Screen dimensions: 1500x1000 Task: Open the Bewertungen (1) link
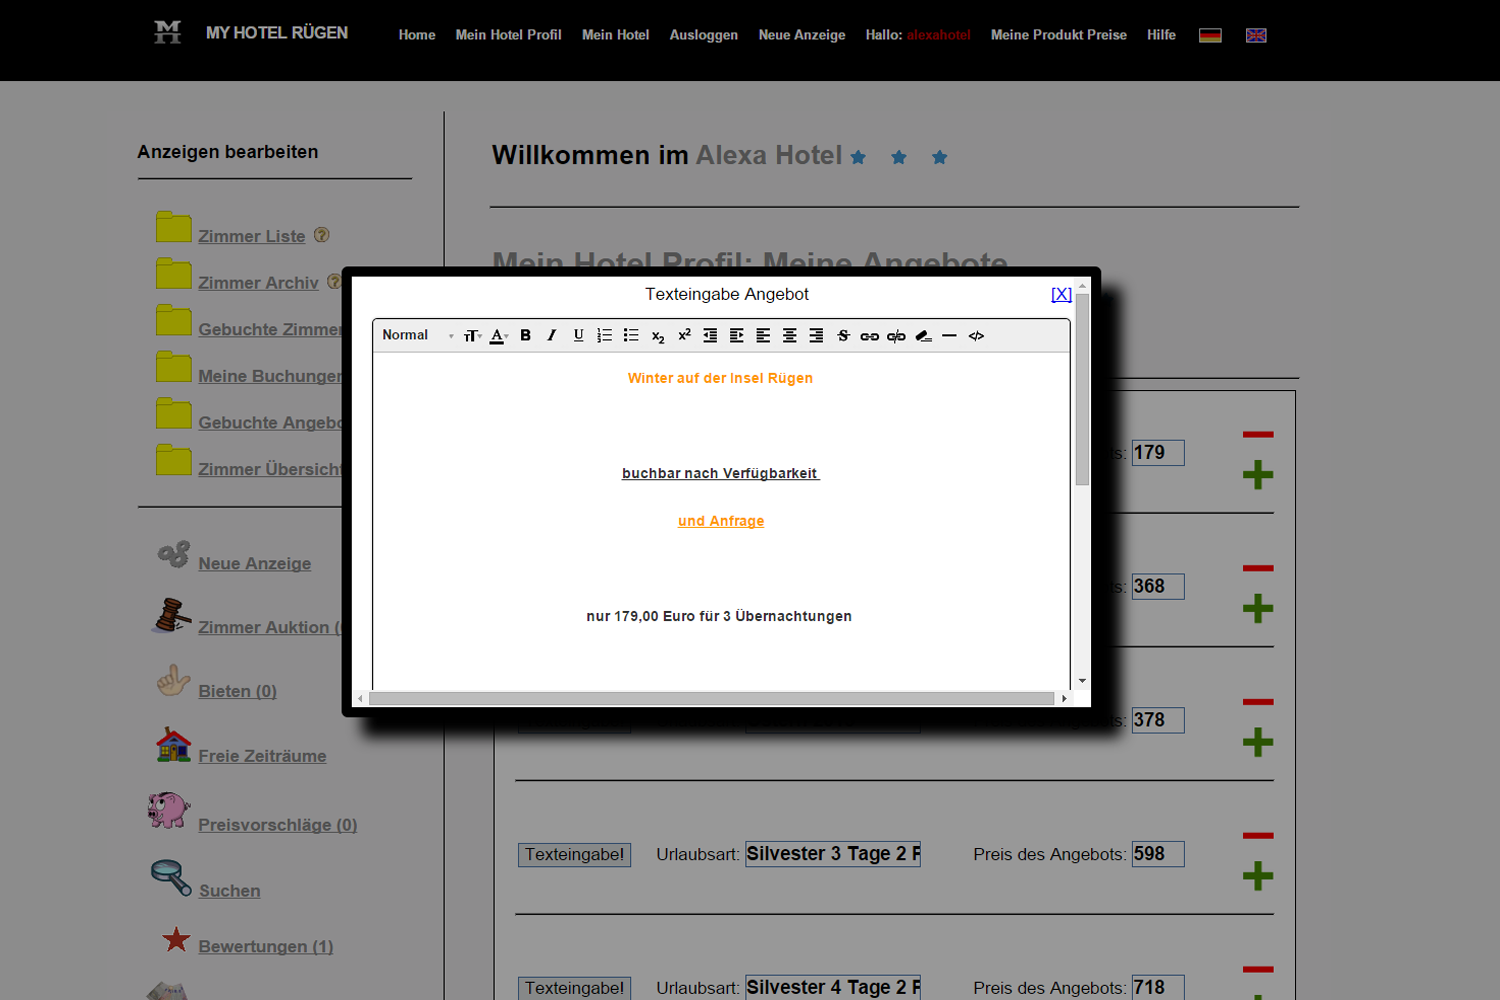click(x=266, y=946)
